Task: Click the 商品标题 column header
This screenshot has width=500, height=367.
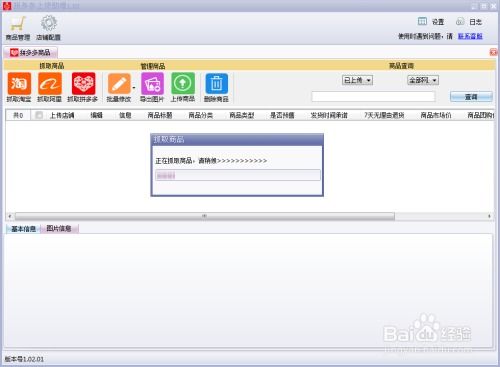Action: [160, 115]
